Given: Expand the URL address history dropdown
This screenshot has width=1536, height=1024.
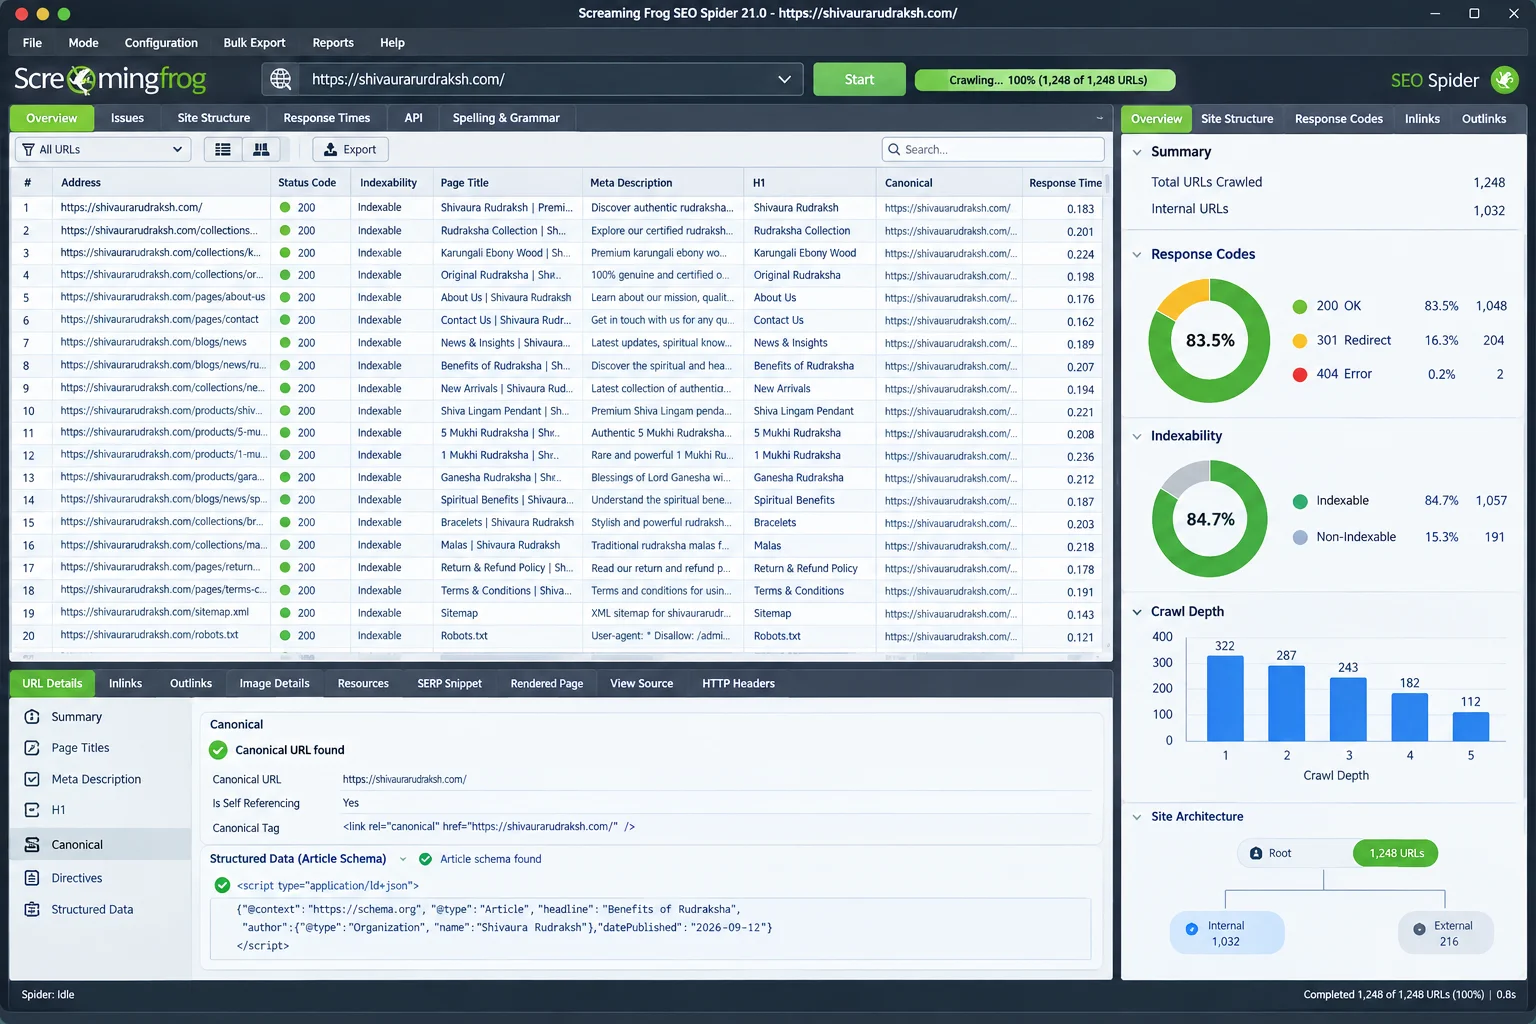Looking at the screenshot, I should click(x=784, y=79).
